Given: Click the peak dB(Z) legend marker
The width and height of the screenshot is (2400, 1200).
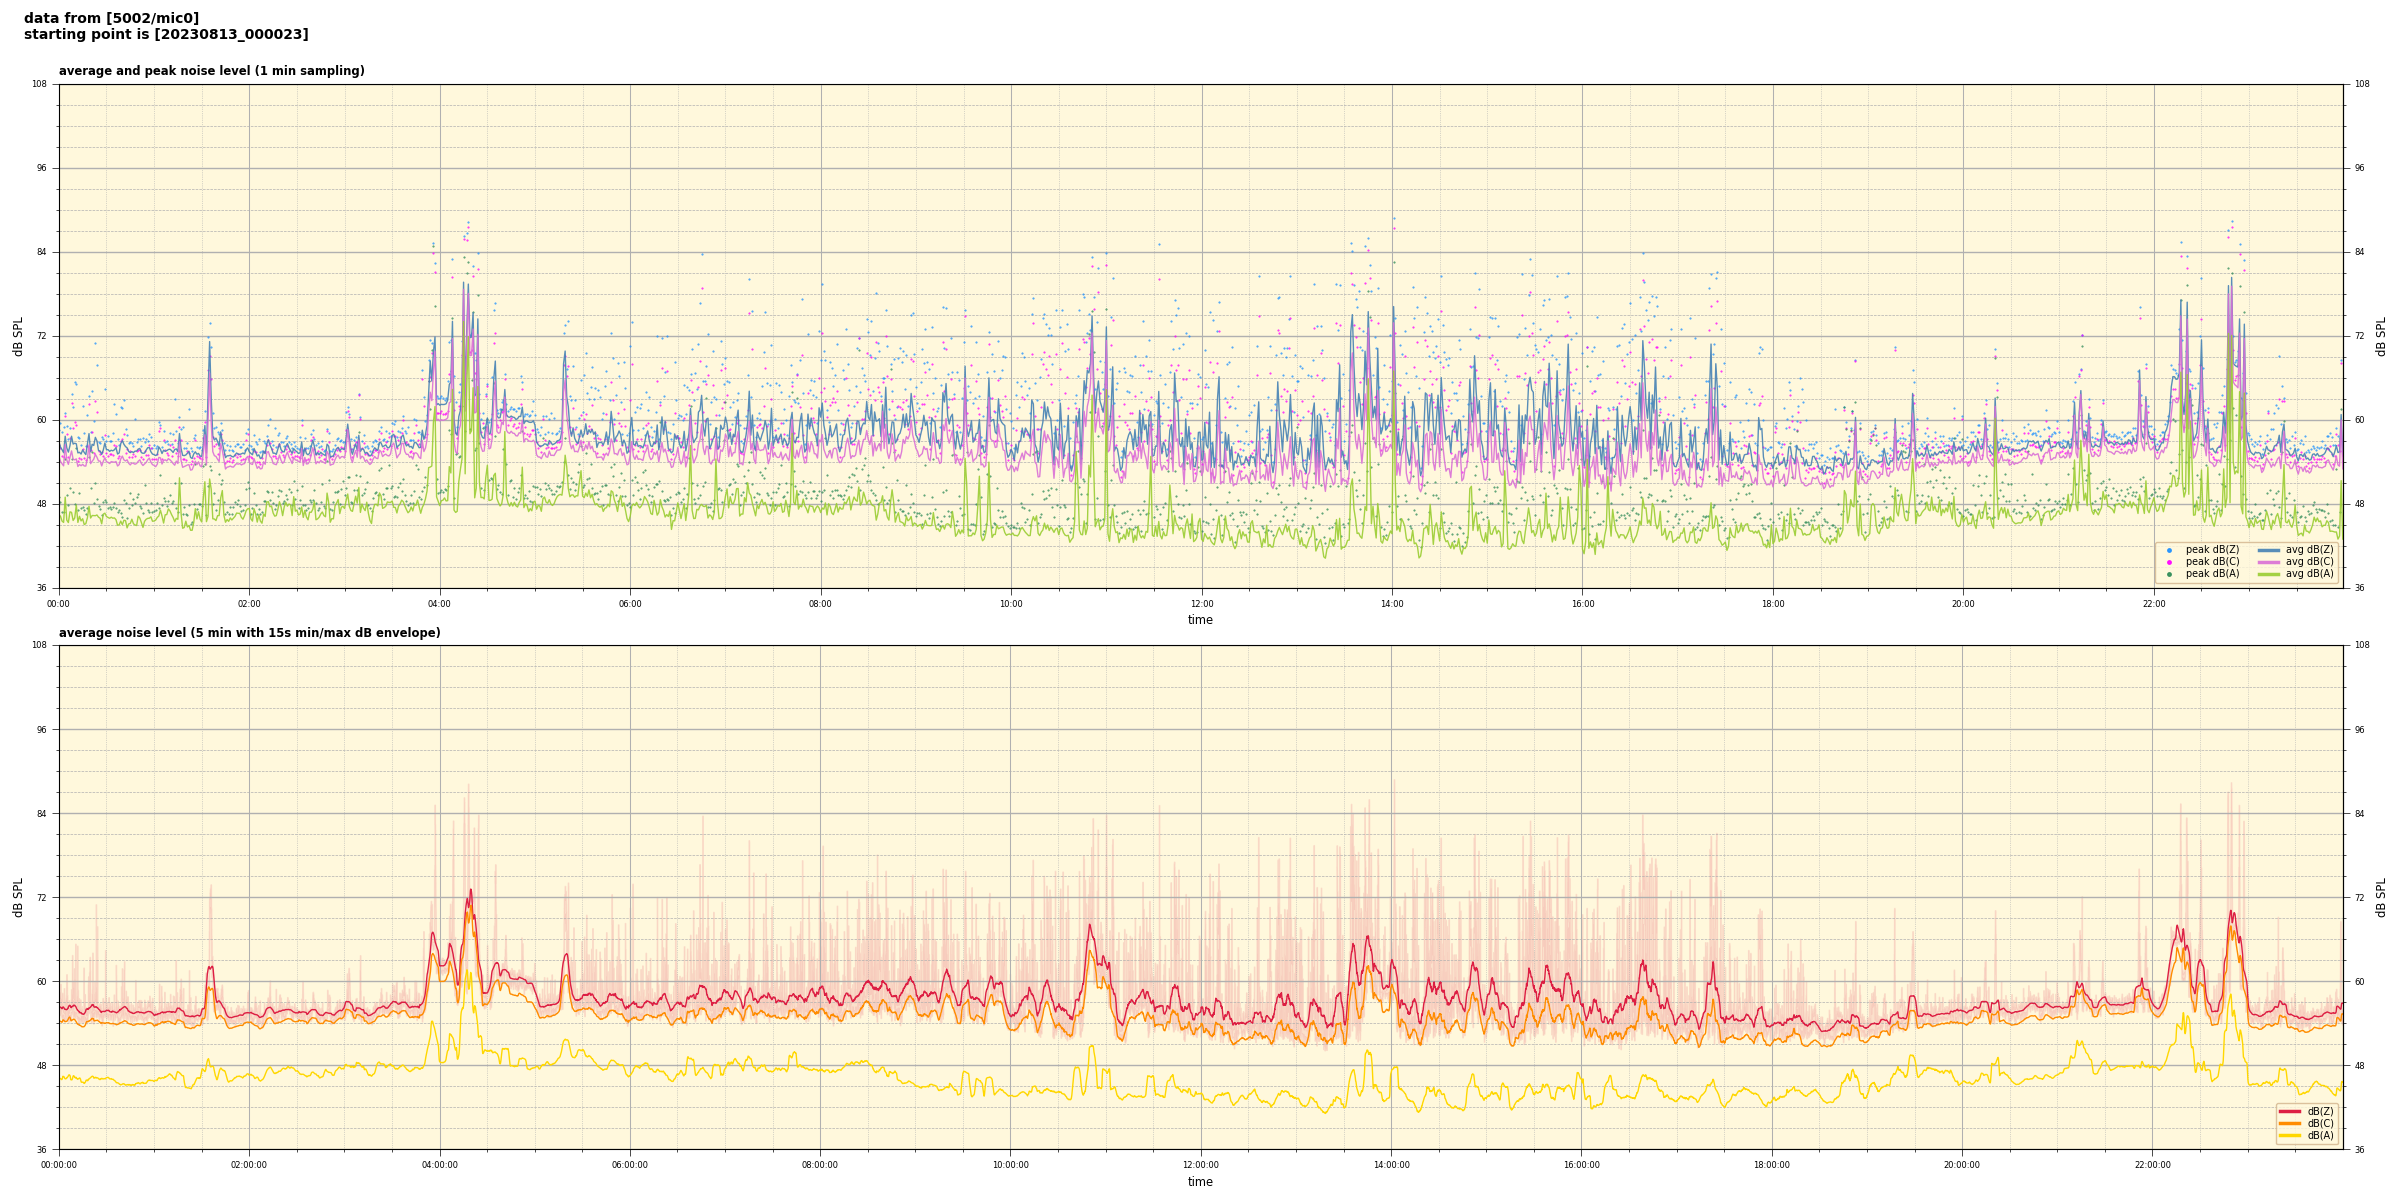Looking at the screenshot, I should coord(2169,550).
